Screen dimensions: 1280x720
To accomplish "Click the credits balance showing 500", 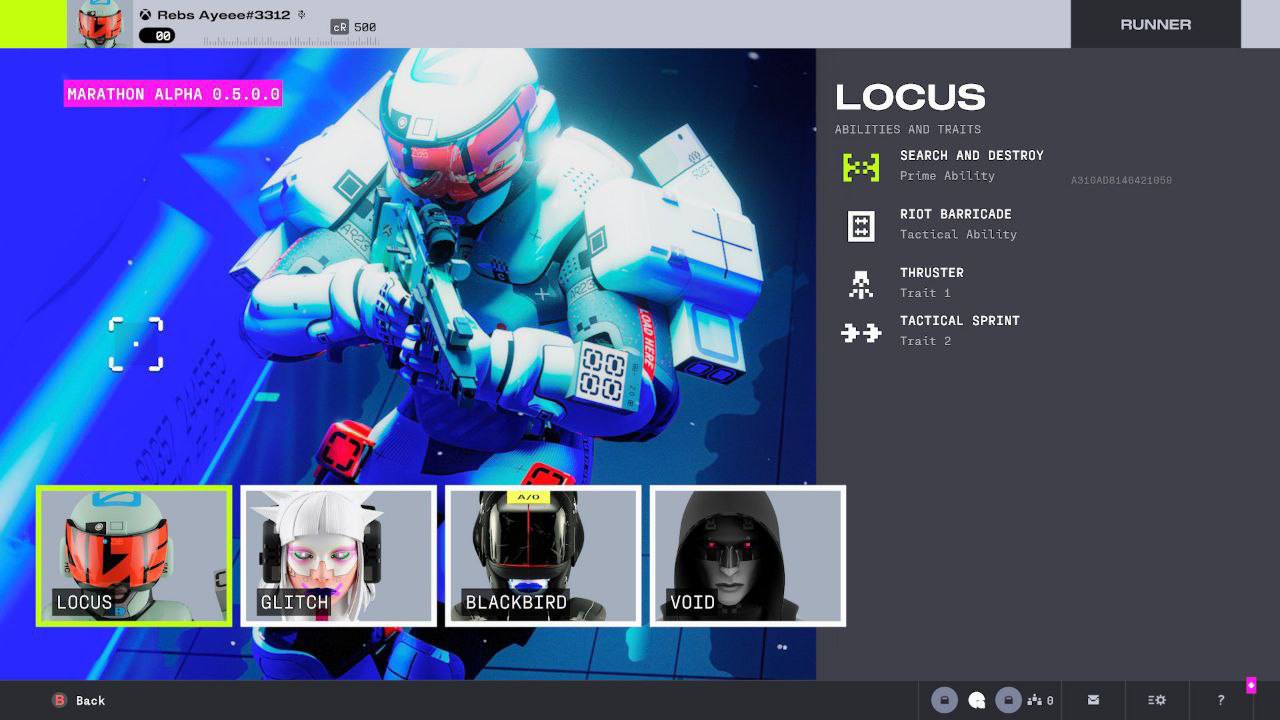I will pyautogui.click(x=354, y=27).
